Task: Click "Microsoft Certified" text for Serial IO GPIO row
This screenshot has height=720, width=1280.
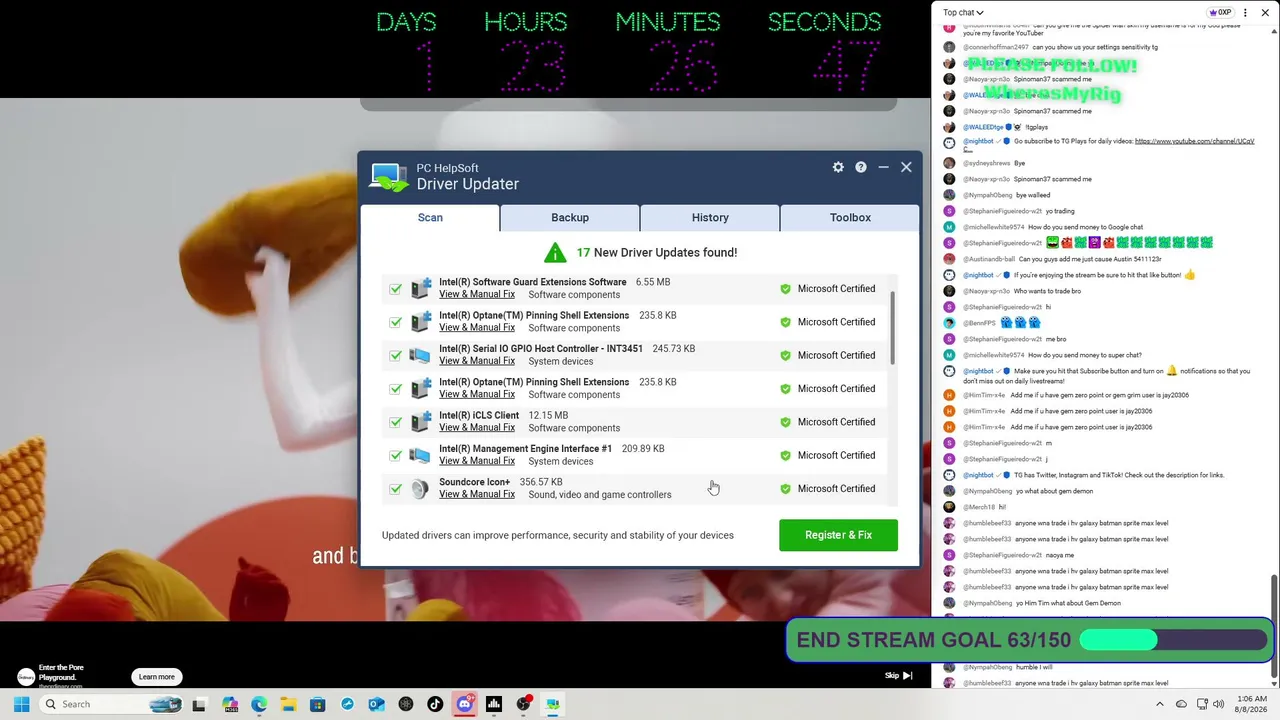Action: [x=836, y=355]
